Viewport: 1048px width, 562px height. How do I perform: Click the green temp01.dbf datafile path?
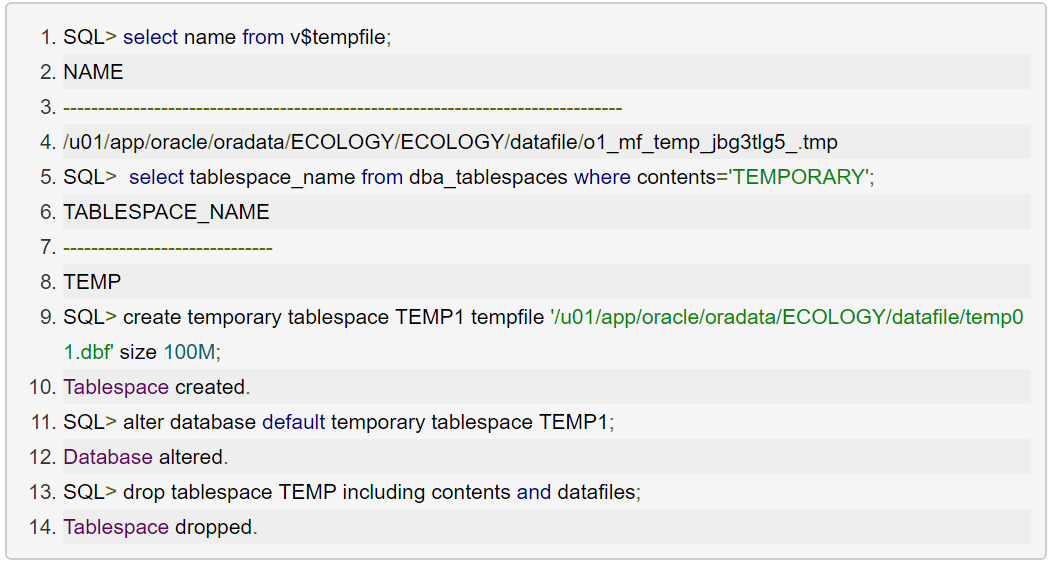tap(787, 317)
